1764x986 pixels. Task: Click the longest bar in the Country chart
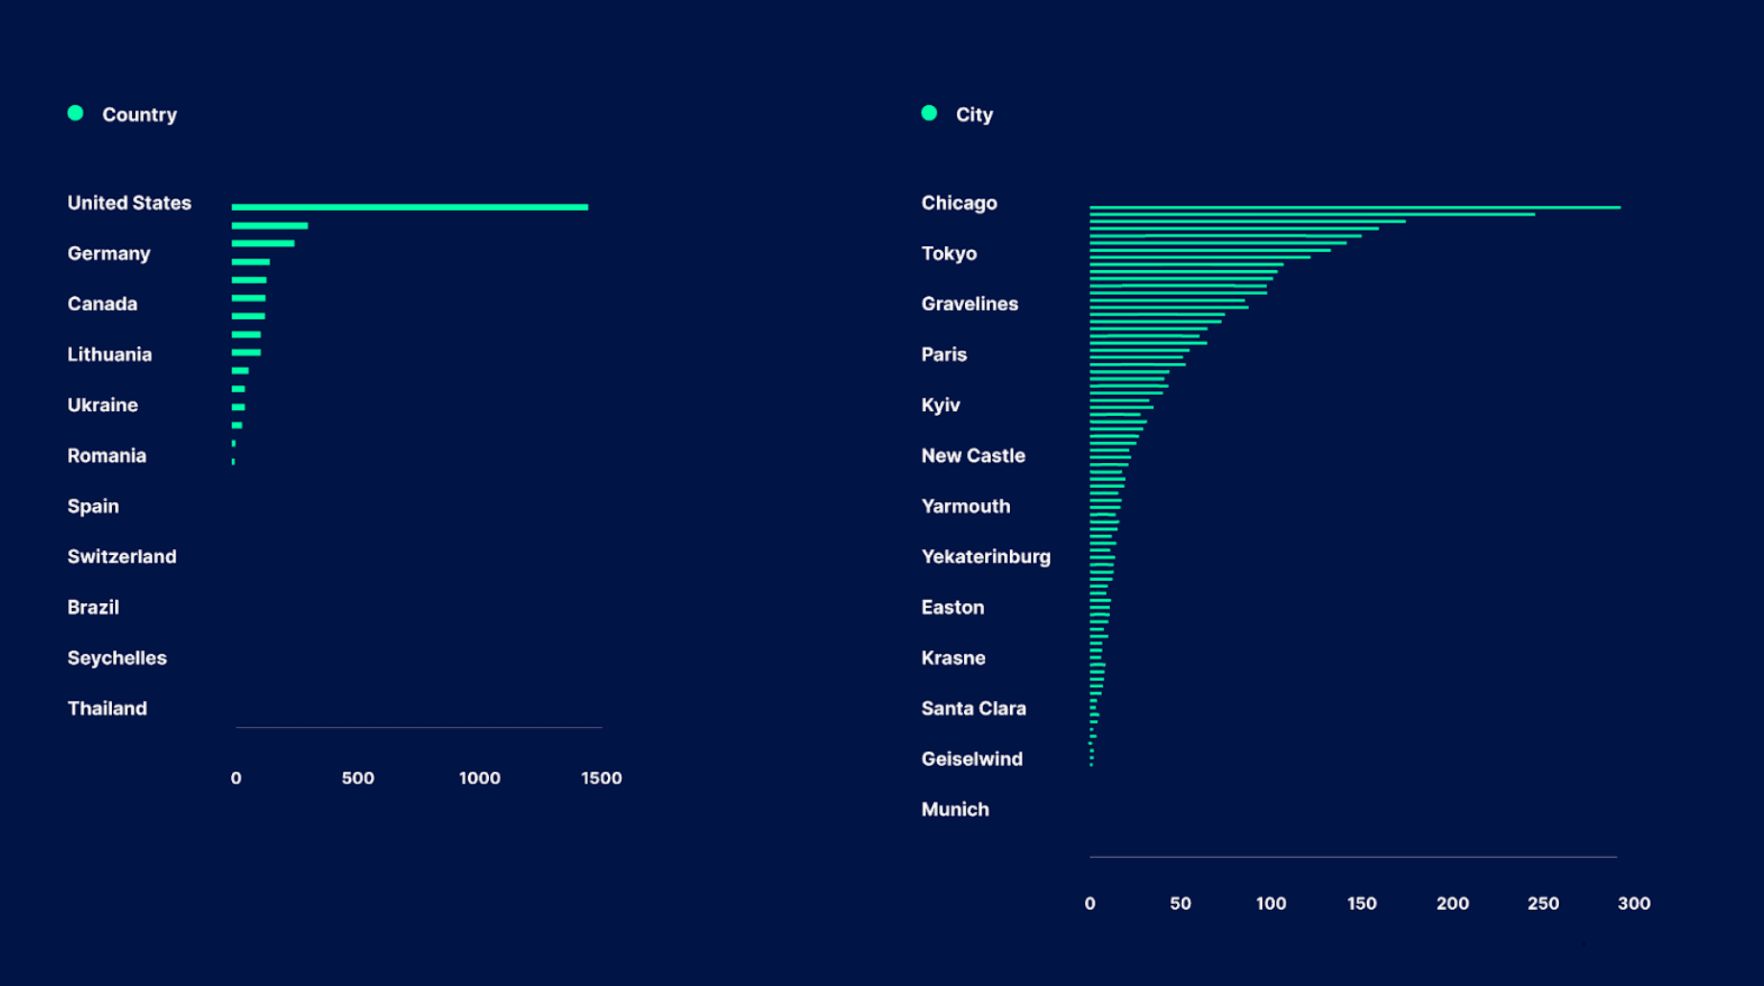(x=409, y=207)
